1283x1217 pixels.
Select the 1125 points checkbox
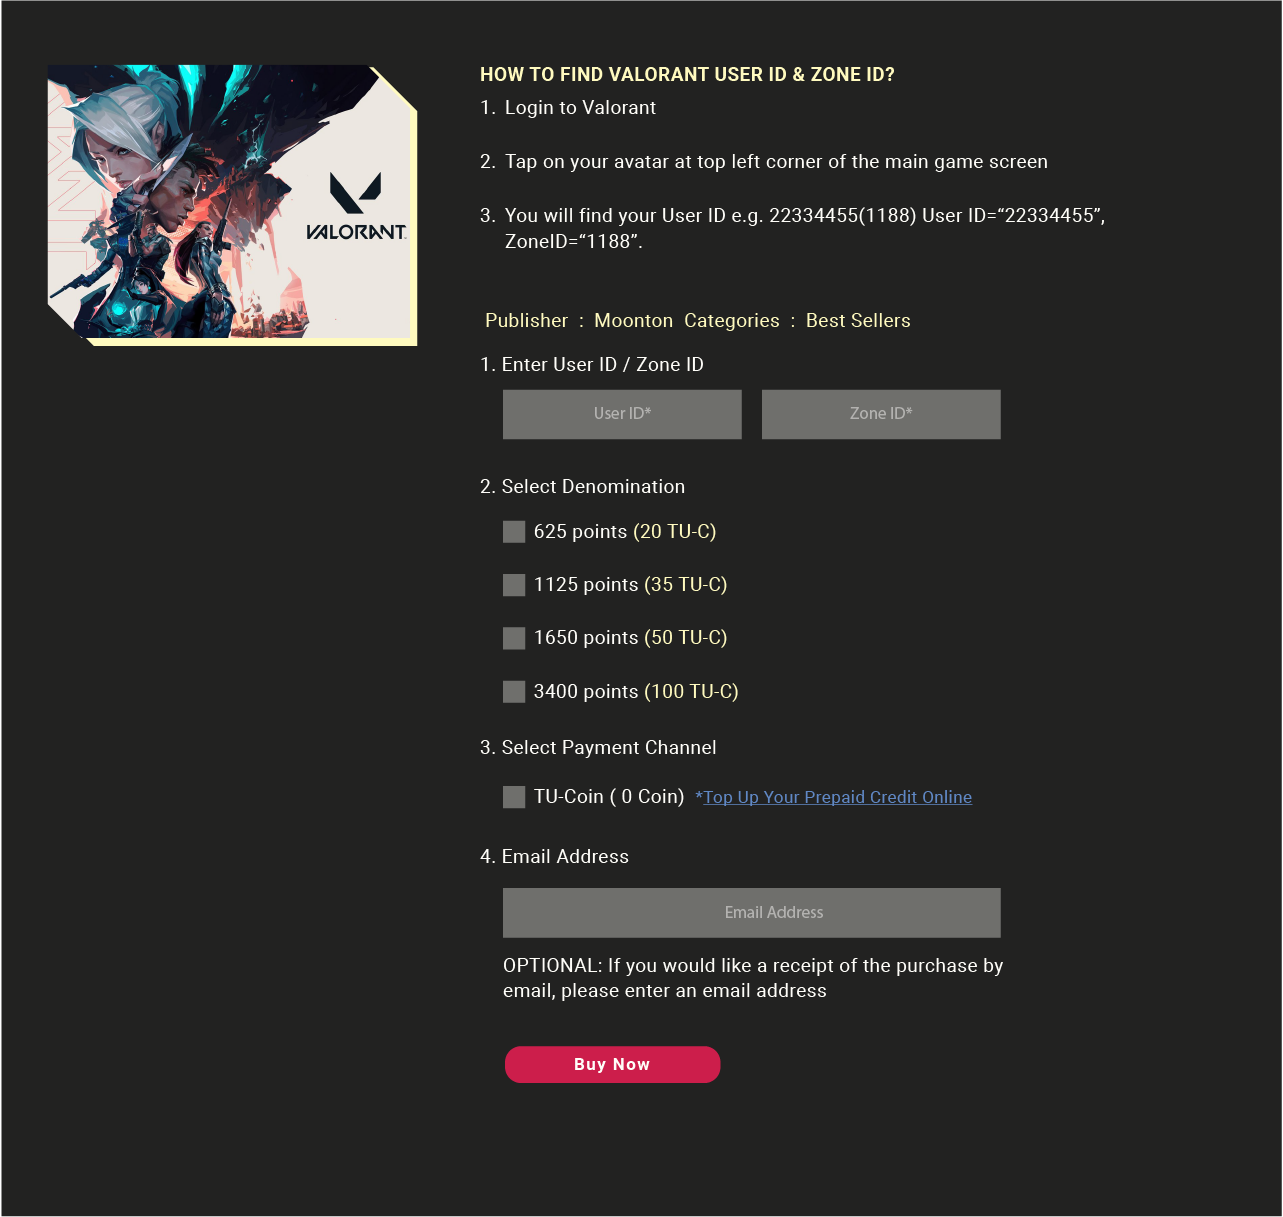[514, 585]
